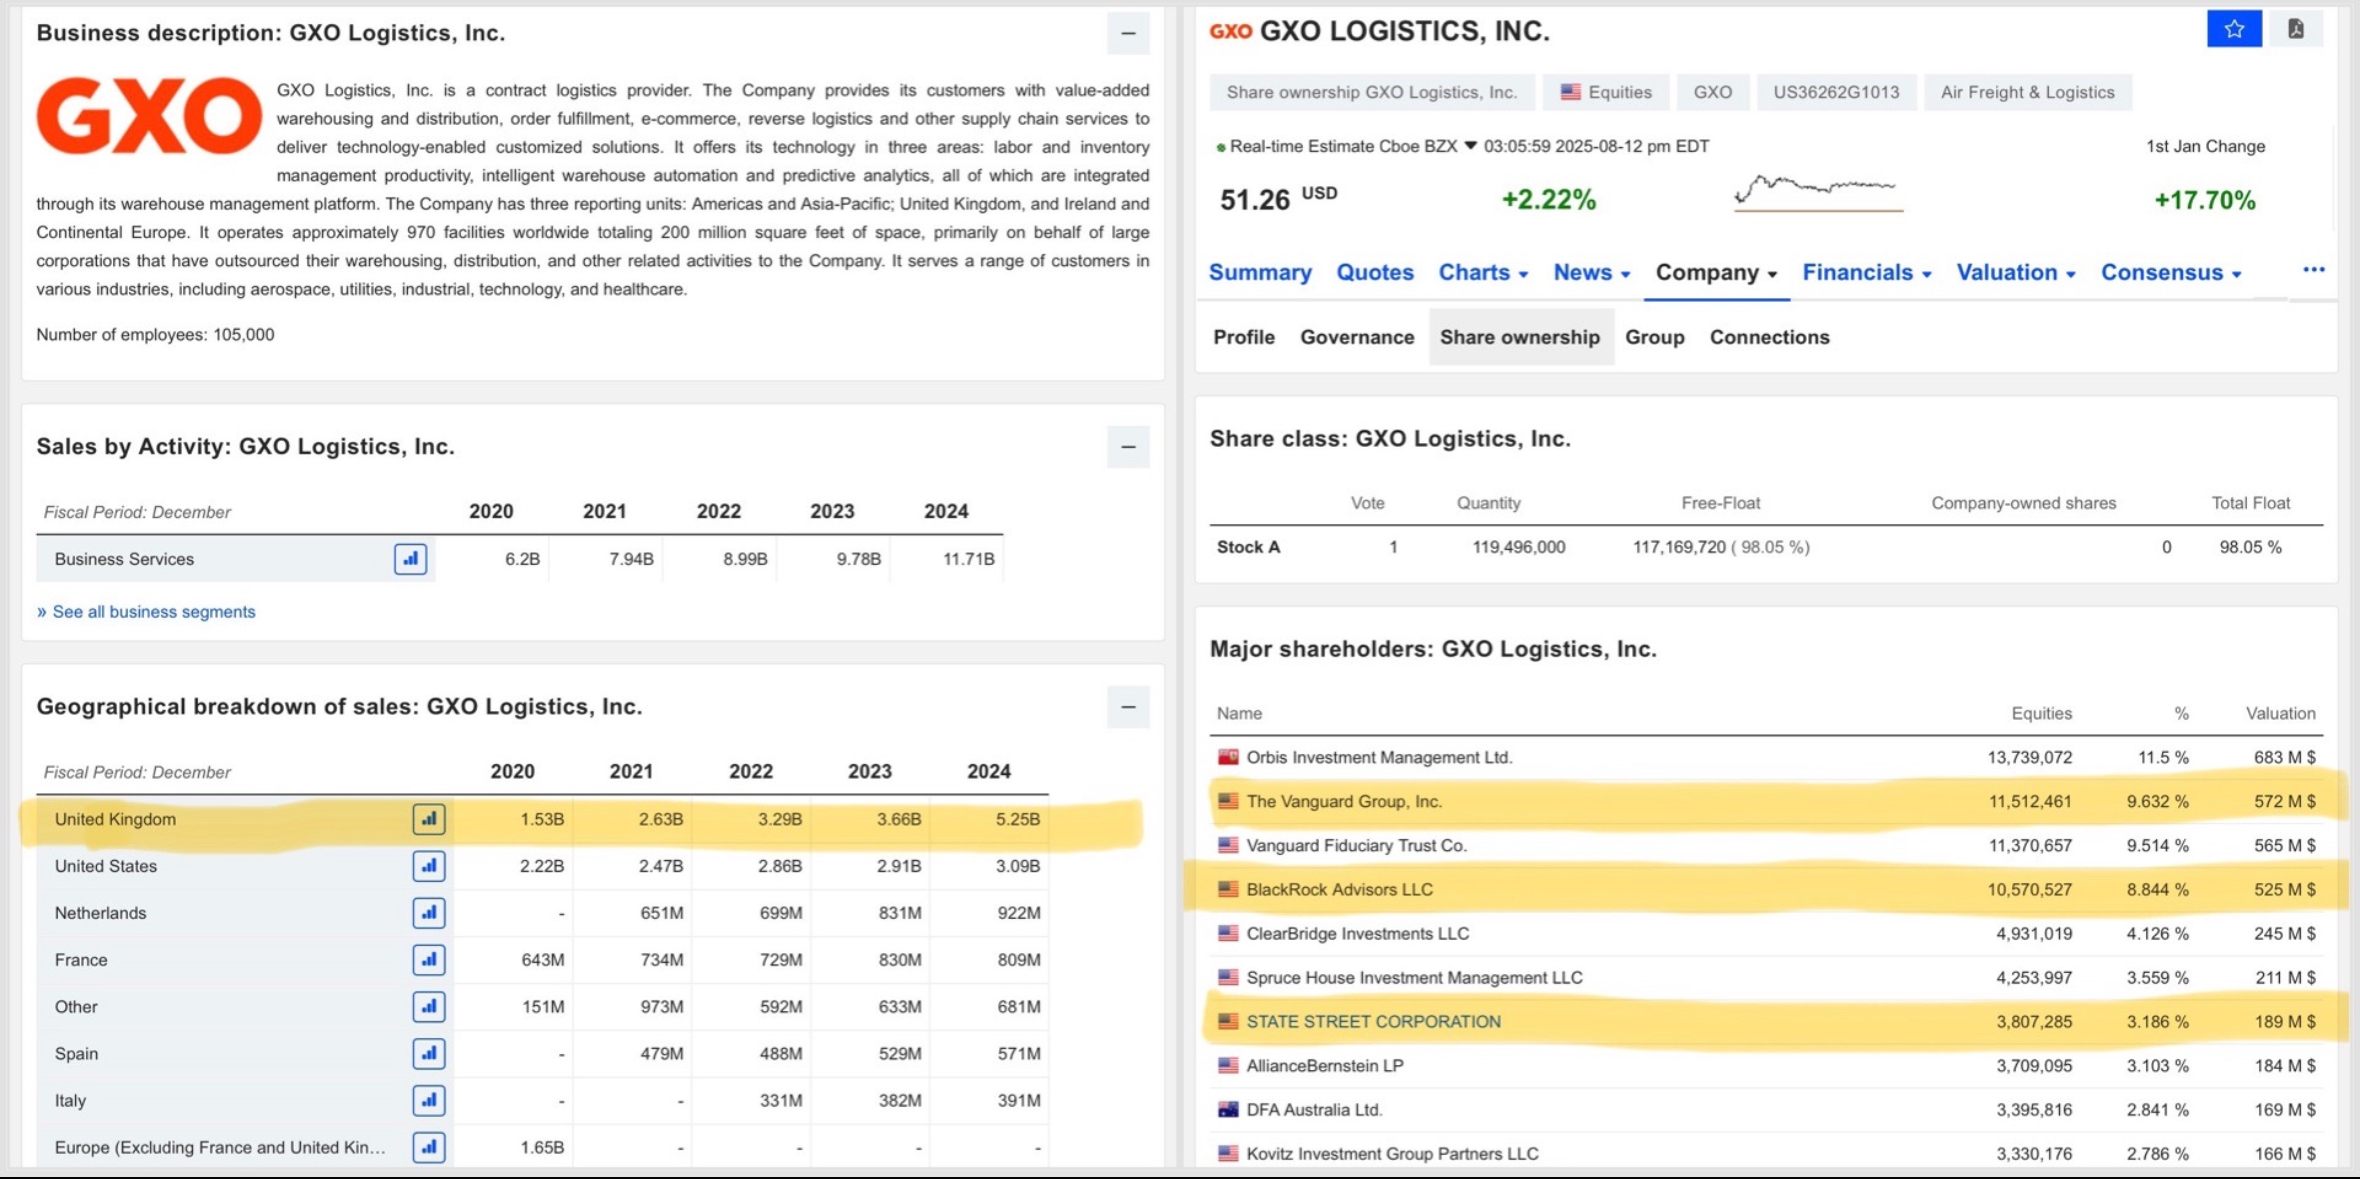Image resolution: width=2360 pixels, height=1179 pixels.
Task: Click the flag icon next to DFA Australia
Action: (1228, 1109)
